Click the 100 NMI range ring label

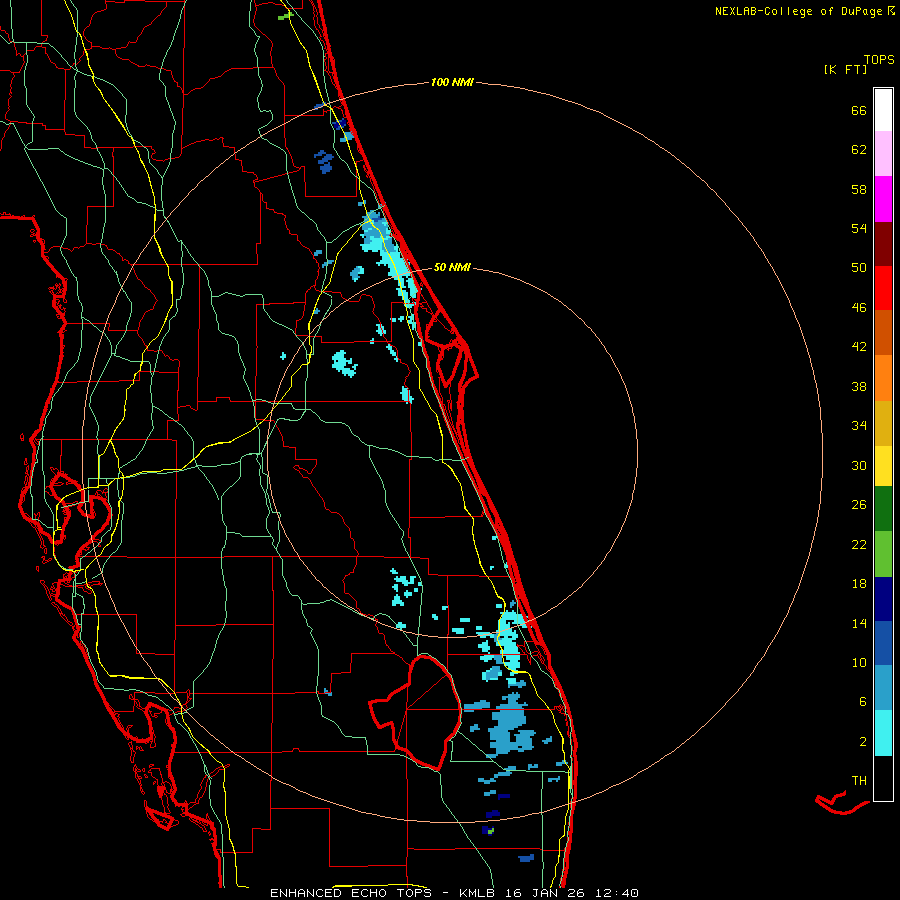[x=452, y=83]
